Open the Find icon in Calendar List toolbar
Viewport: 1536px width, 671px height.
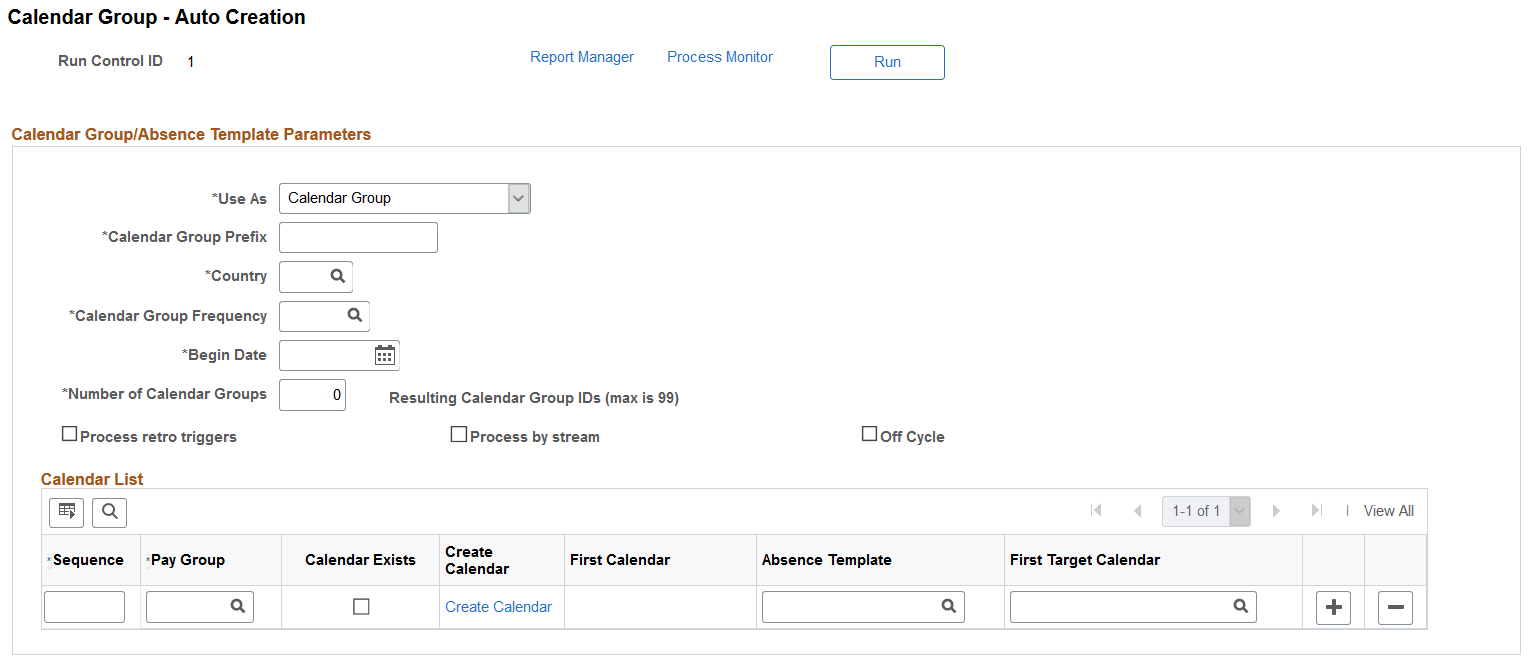click(109, 511)
